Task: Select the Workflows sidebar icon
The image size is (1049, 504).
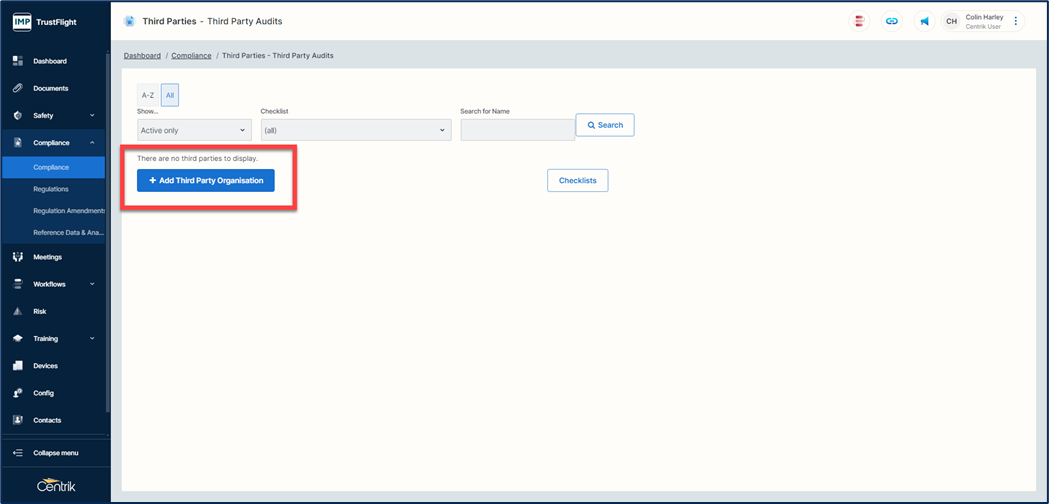Action: 18,284
